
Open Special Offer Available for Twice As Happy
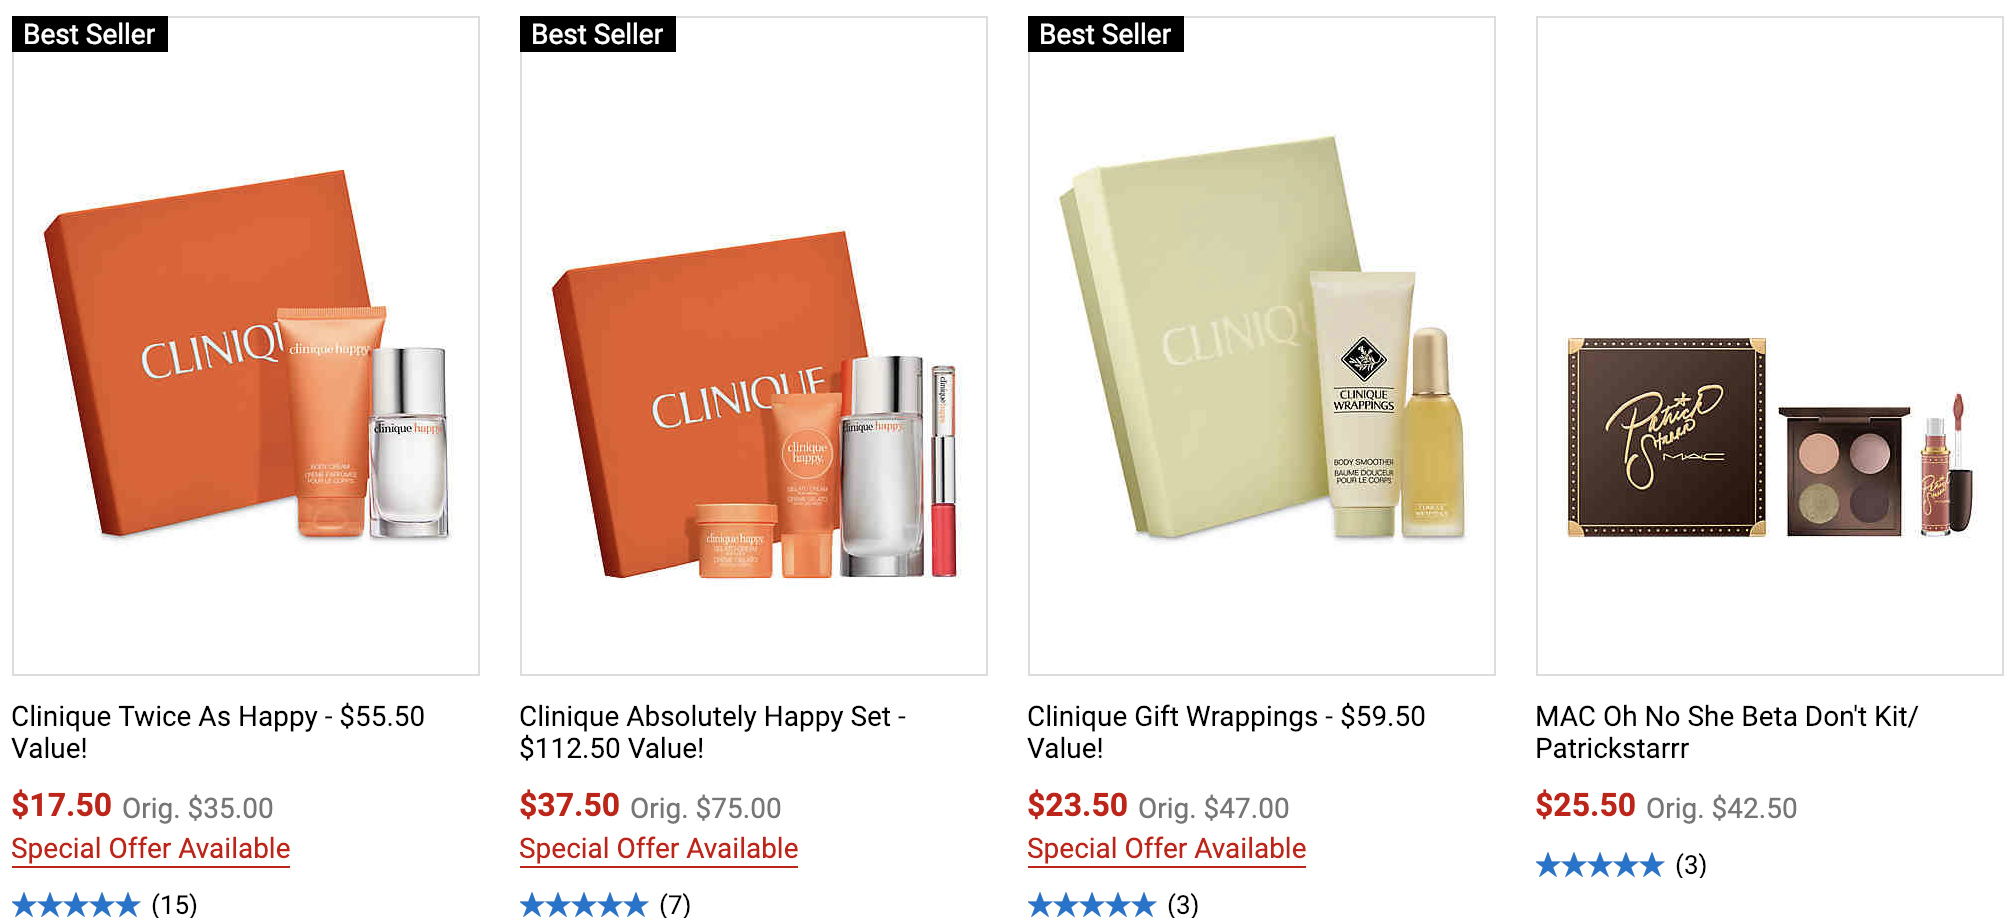coord(151,849)
